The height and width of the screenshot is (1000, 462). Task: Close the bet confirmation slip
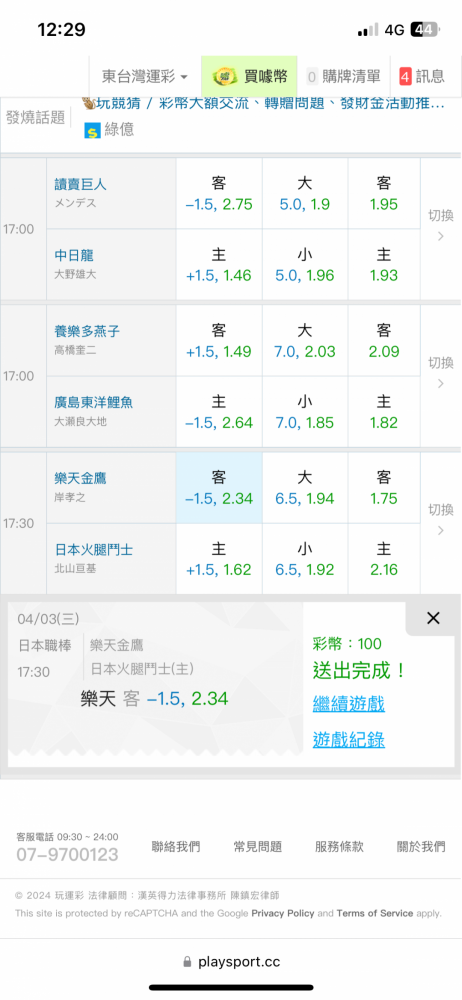[433, 617]
